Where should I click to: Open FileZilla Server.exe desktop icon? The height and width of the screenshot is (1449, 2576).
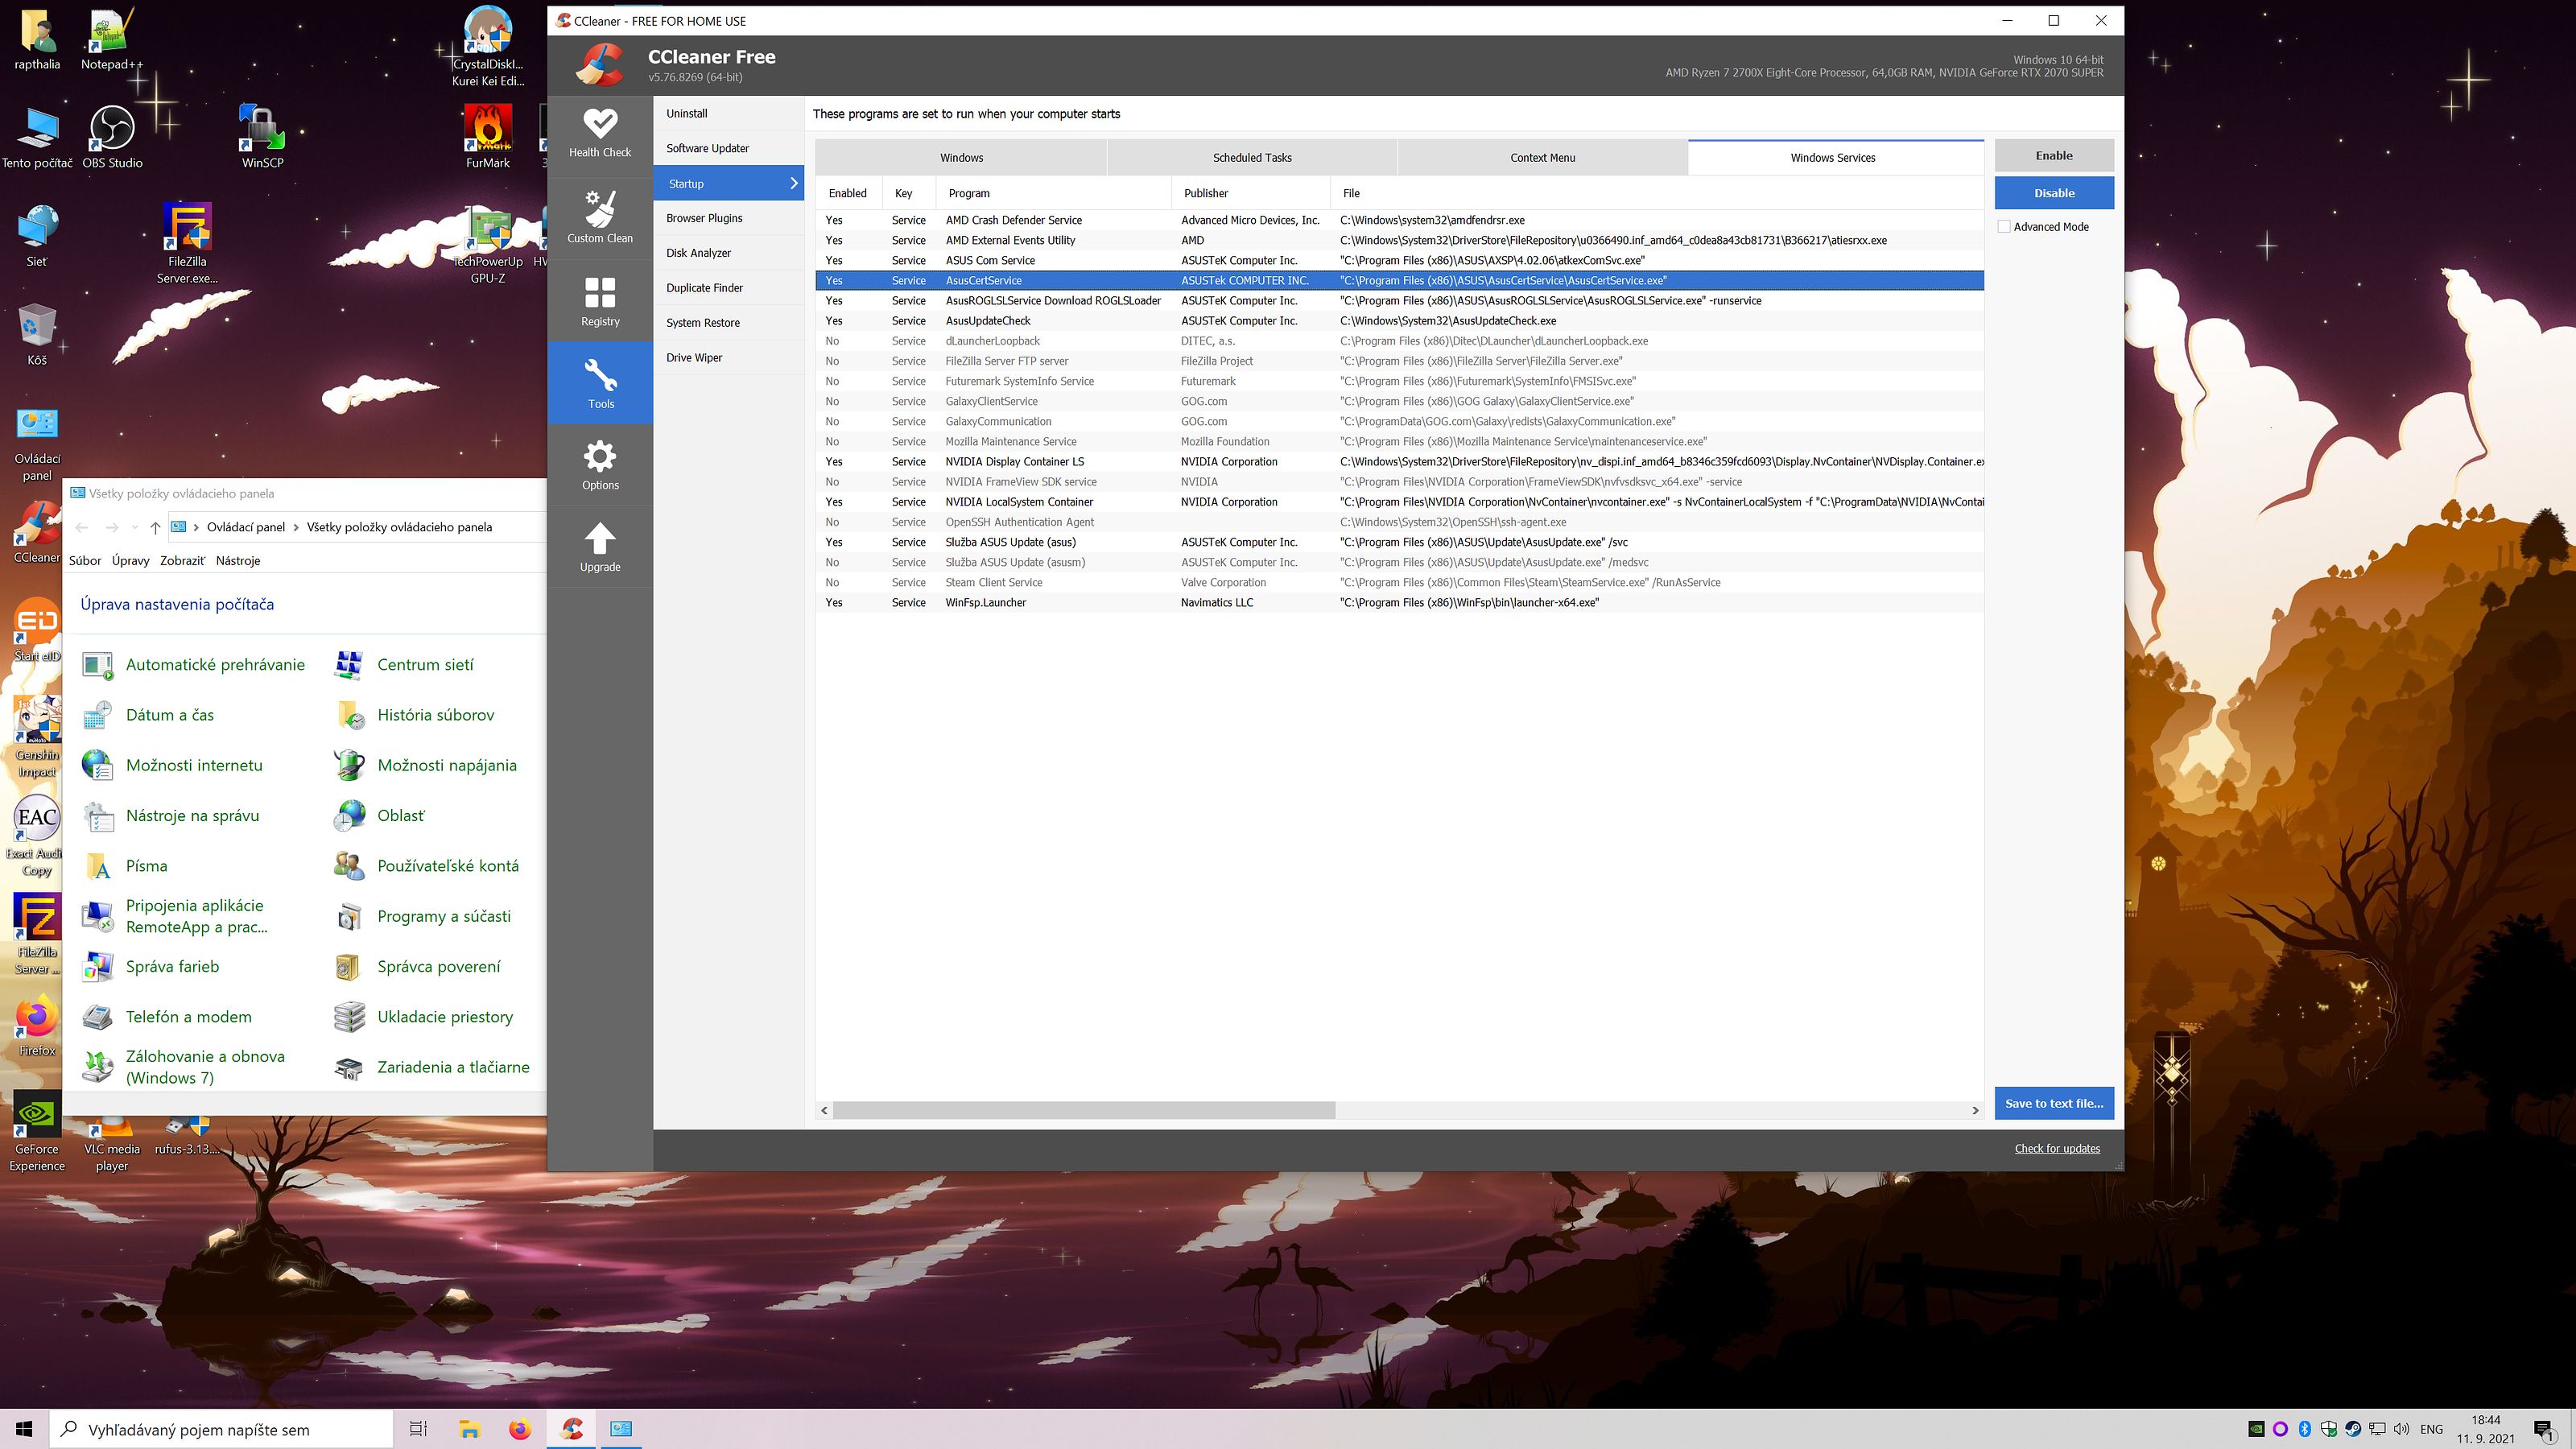tap(187, 243)
